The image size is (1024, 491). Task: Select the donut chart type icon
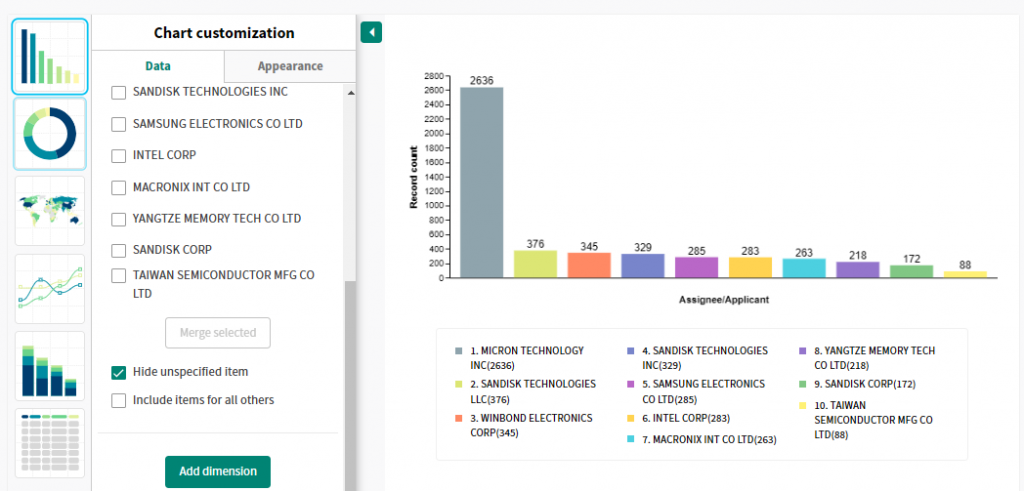(50, 134)
